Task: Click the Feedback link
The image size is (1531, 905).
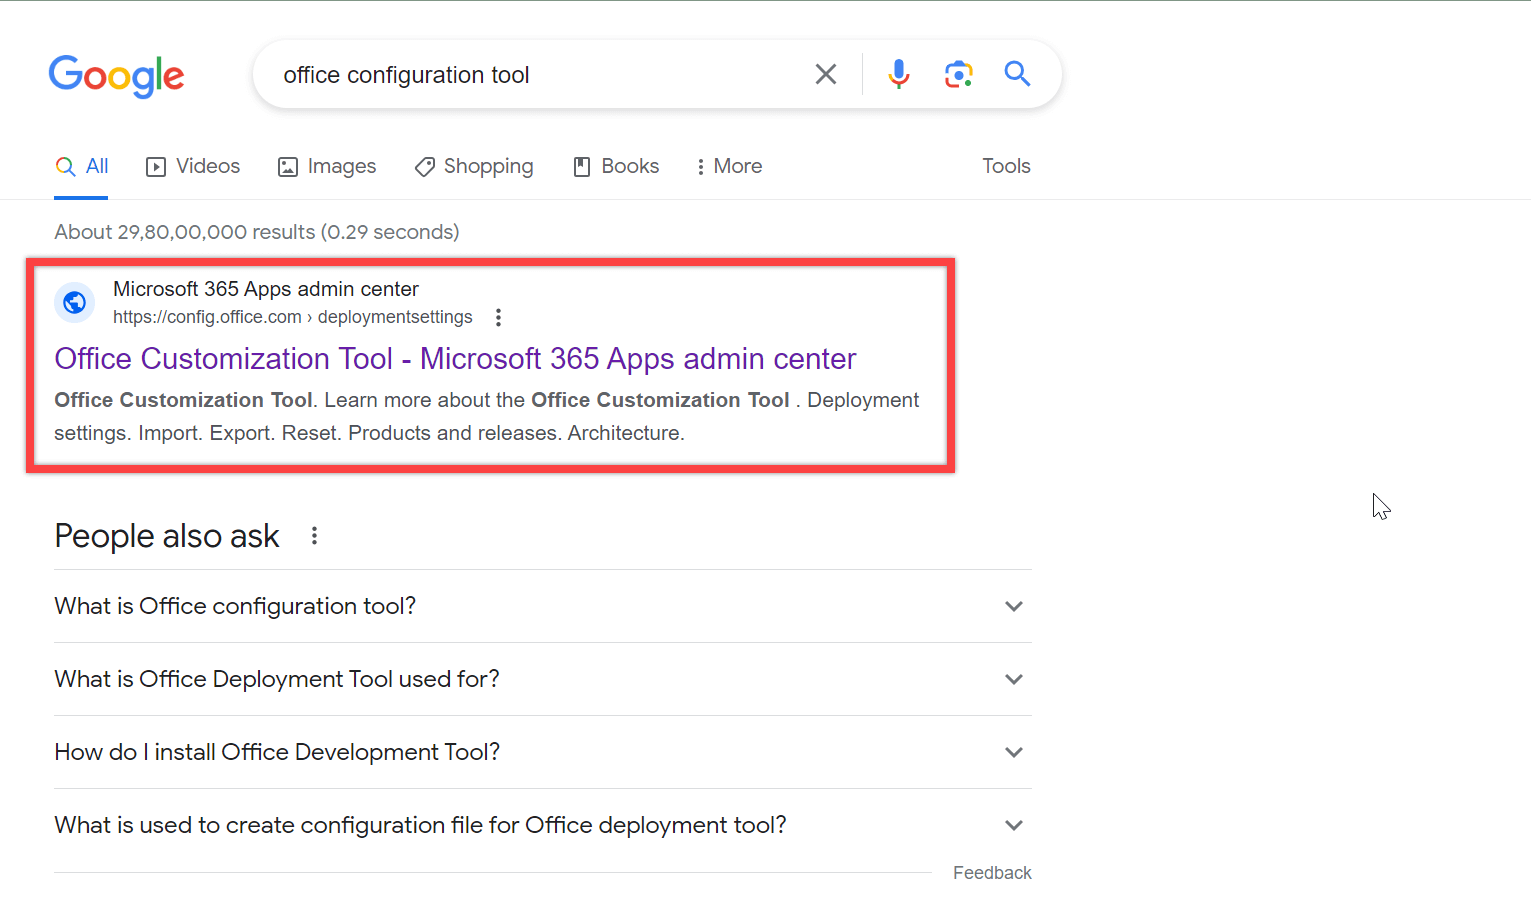Action: (992, 873)
